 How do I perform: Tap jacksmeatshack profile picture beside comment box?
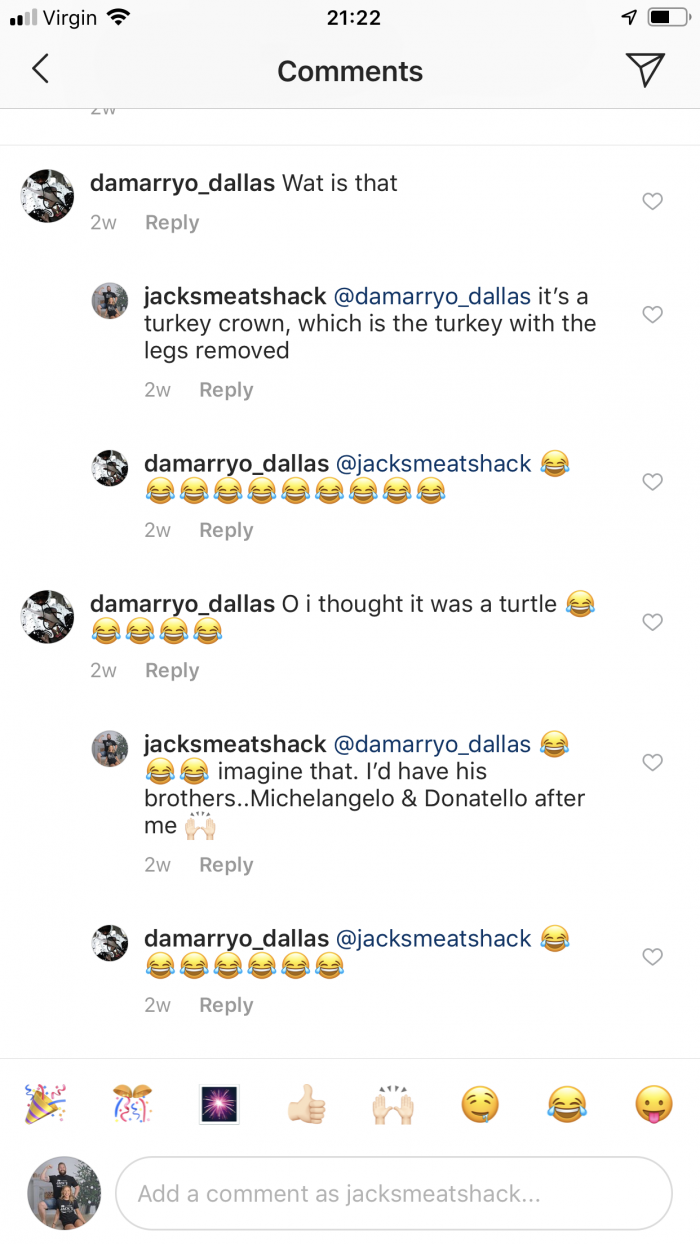click(x=63, y=1193)
